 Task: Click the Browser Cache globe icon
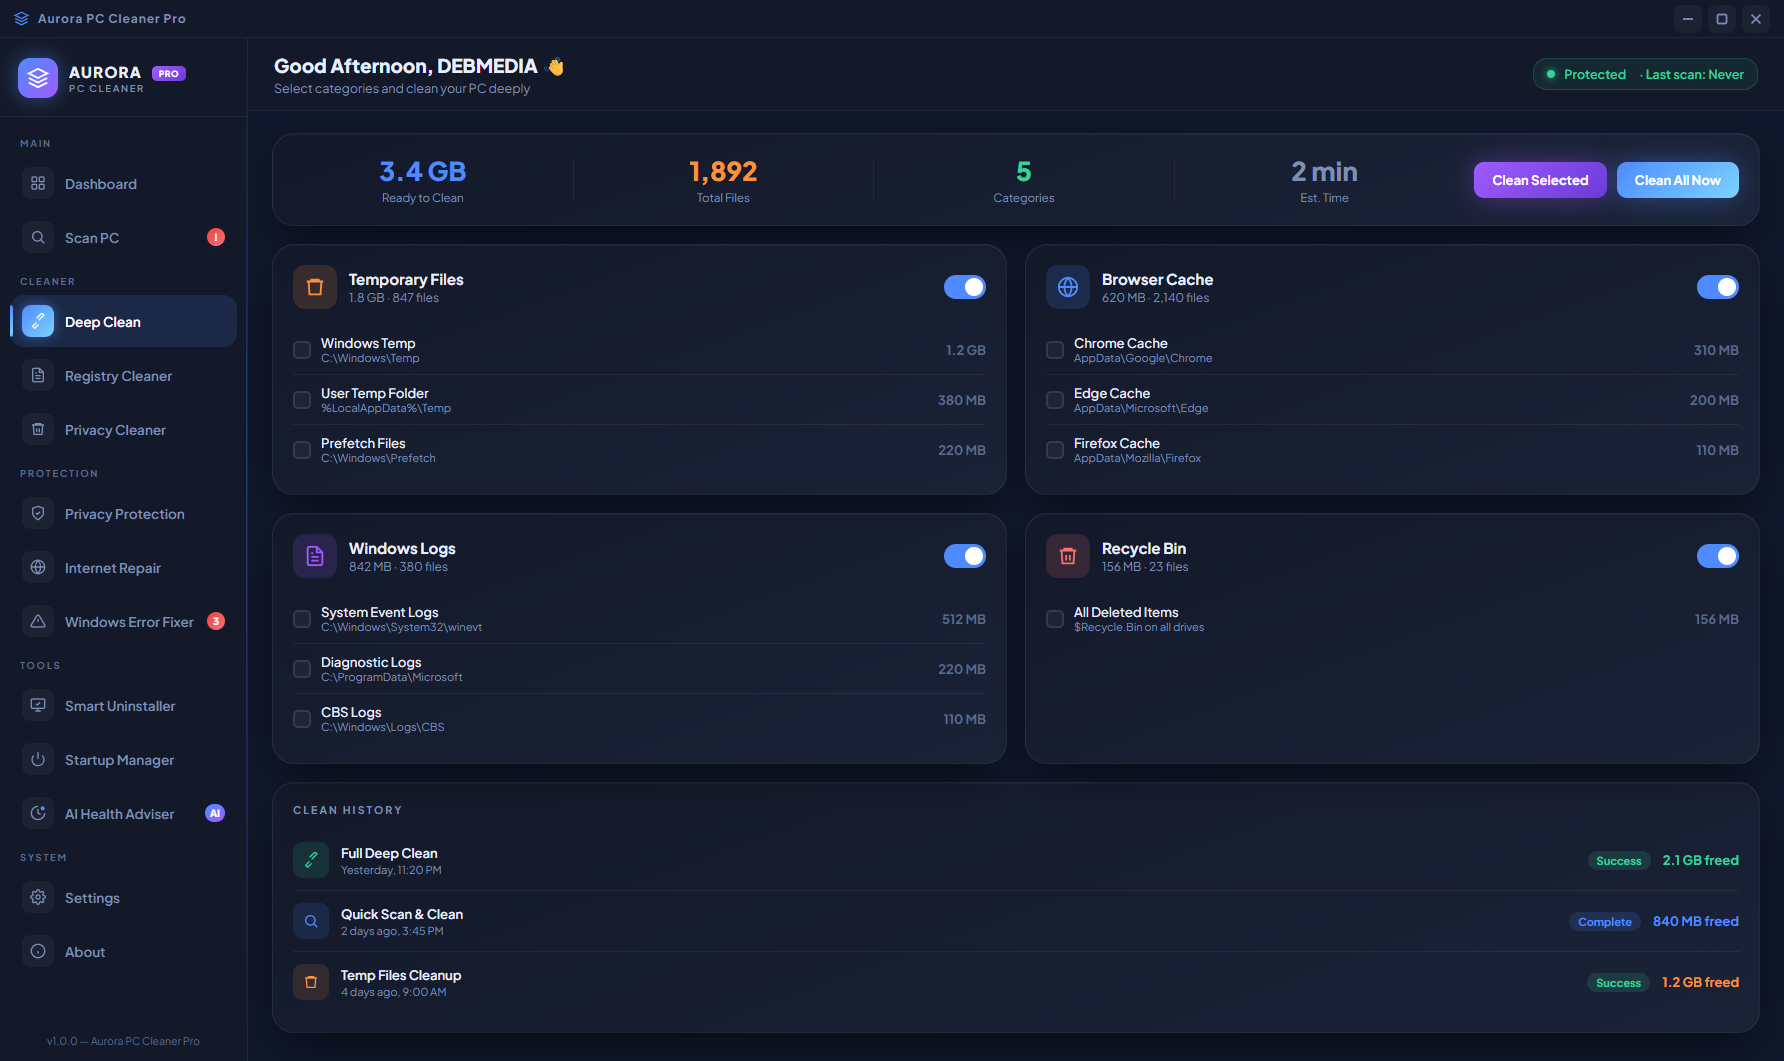[1068, 288]
